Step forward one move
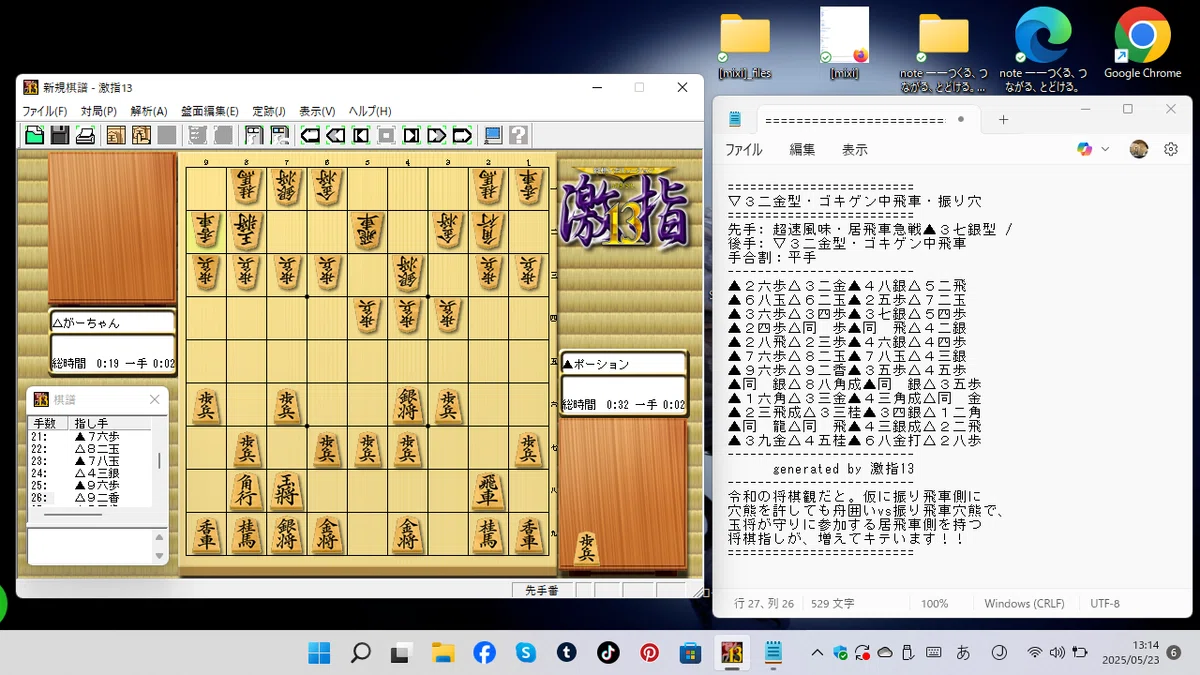The height and width of the screenshot is (675, 1200). click(x=412, y=135)
